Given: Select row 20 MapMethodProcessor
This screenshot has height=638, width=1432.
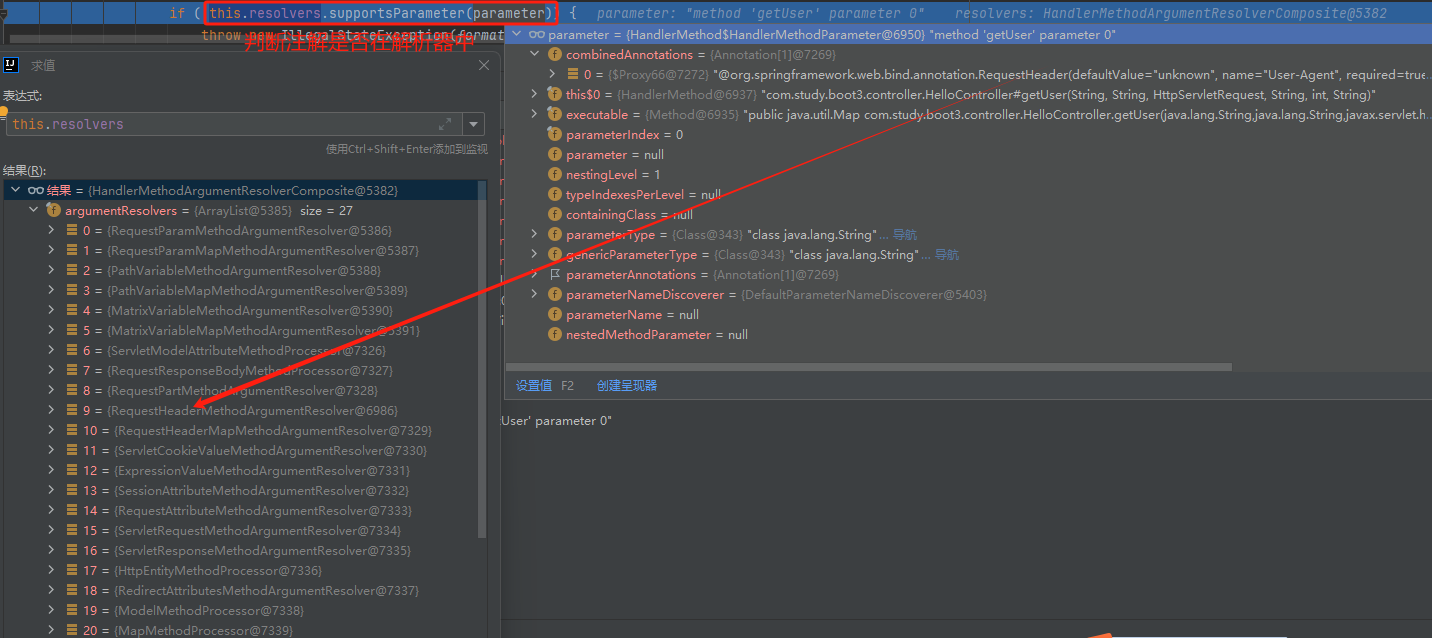Looking at the screenshot, I should click(x=240, y=630).
